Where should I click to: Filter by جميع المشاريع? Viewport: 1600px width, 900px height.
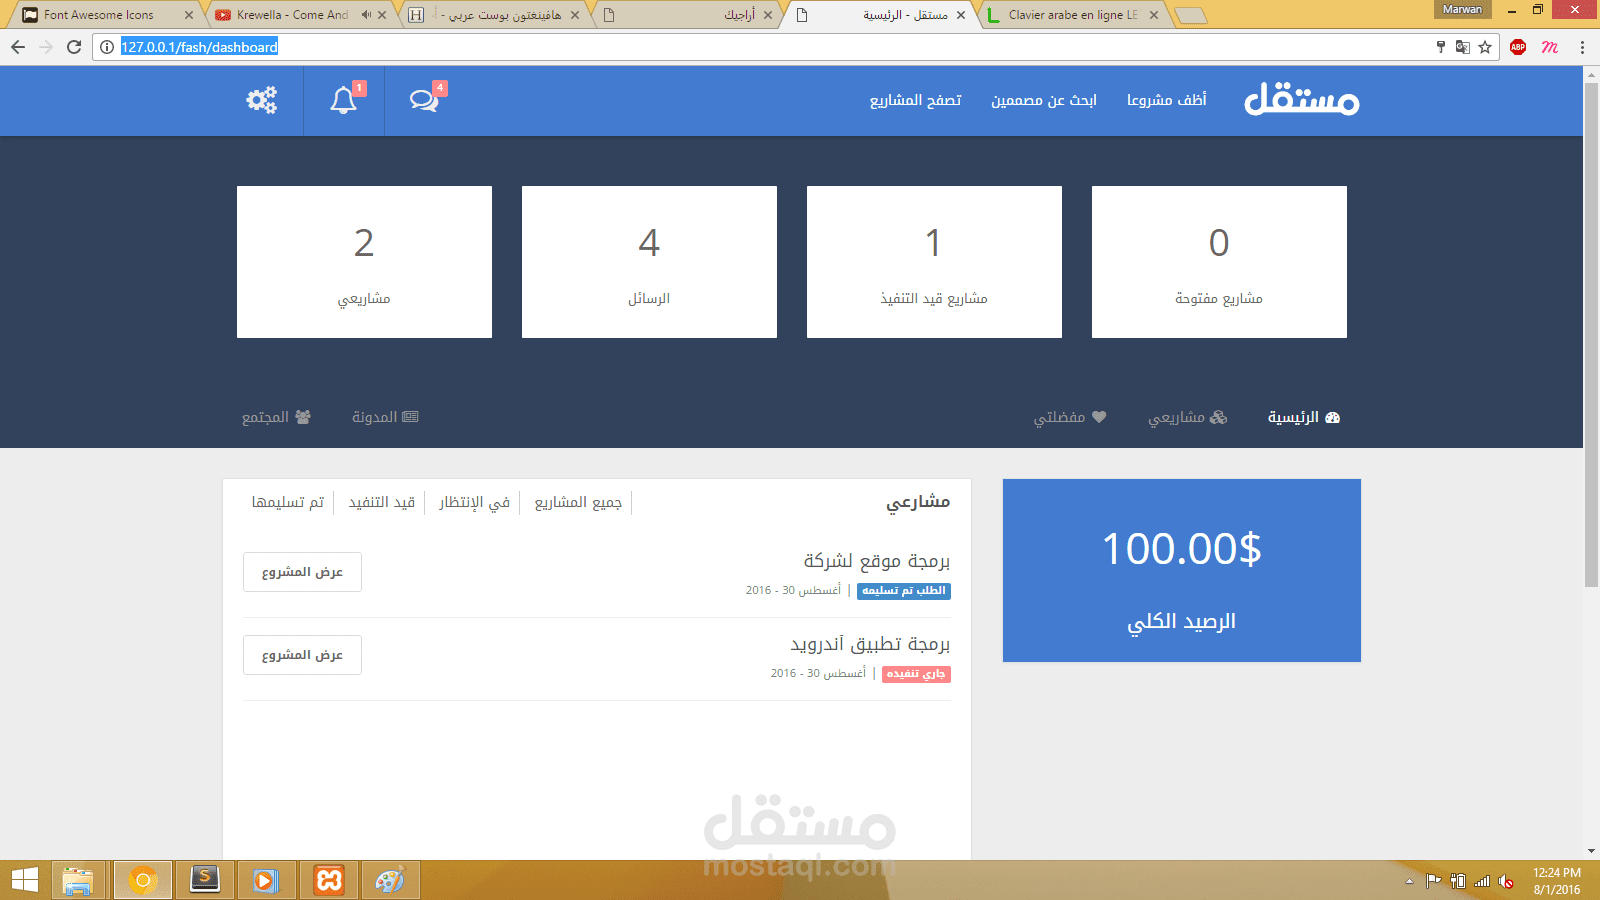click(x=578, y=502)
